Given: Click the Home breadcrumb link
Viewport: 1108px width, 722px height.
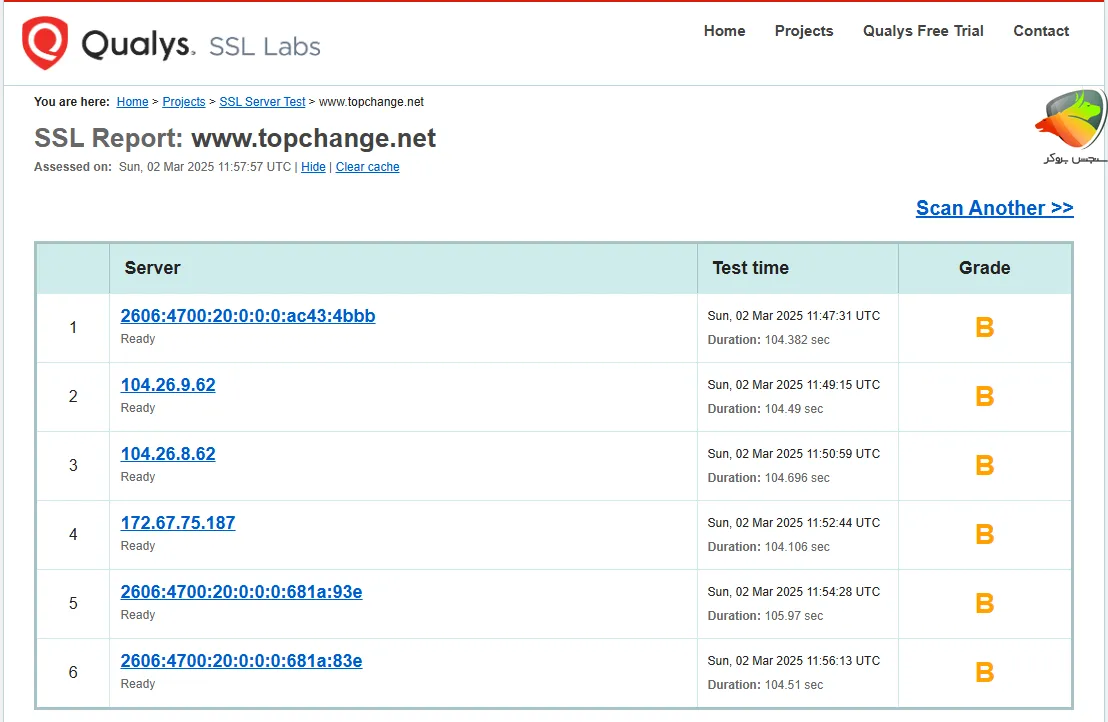Looking at the screenshot, I should [x=132, y=102].
